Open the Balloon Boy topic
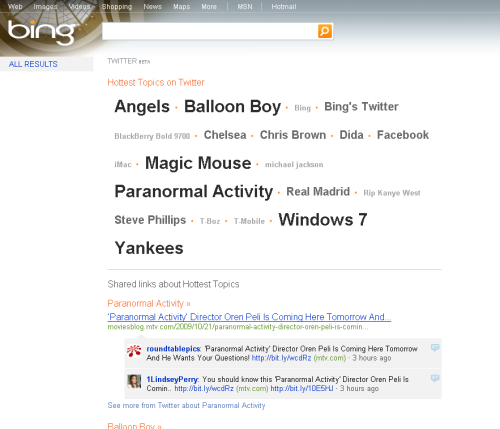The image size is (500, 429). pos(232,107)
